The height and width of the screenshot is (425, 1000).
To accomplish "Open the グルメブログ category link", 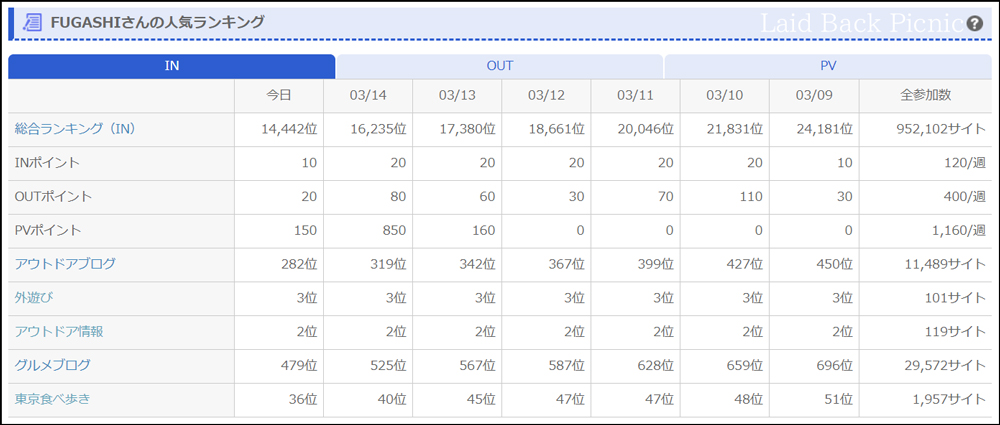I will [52, 366].
